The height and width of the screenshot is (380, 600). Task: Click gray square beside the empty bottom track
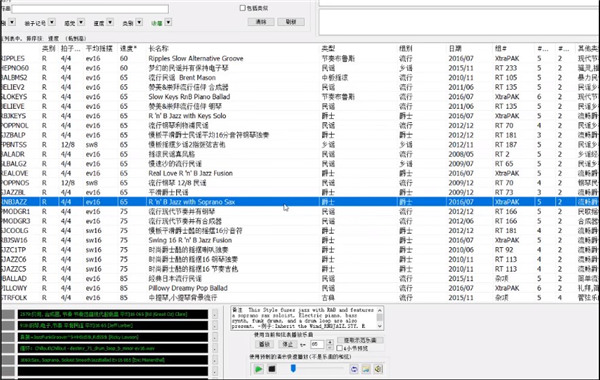point(8,371)
